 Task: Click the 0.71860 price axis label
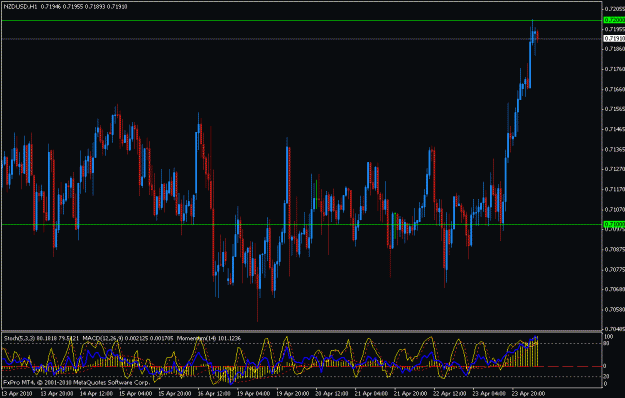point(615,49)
